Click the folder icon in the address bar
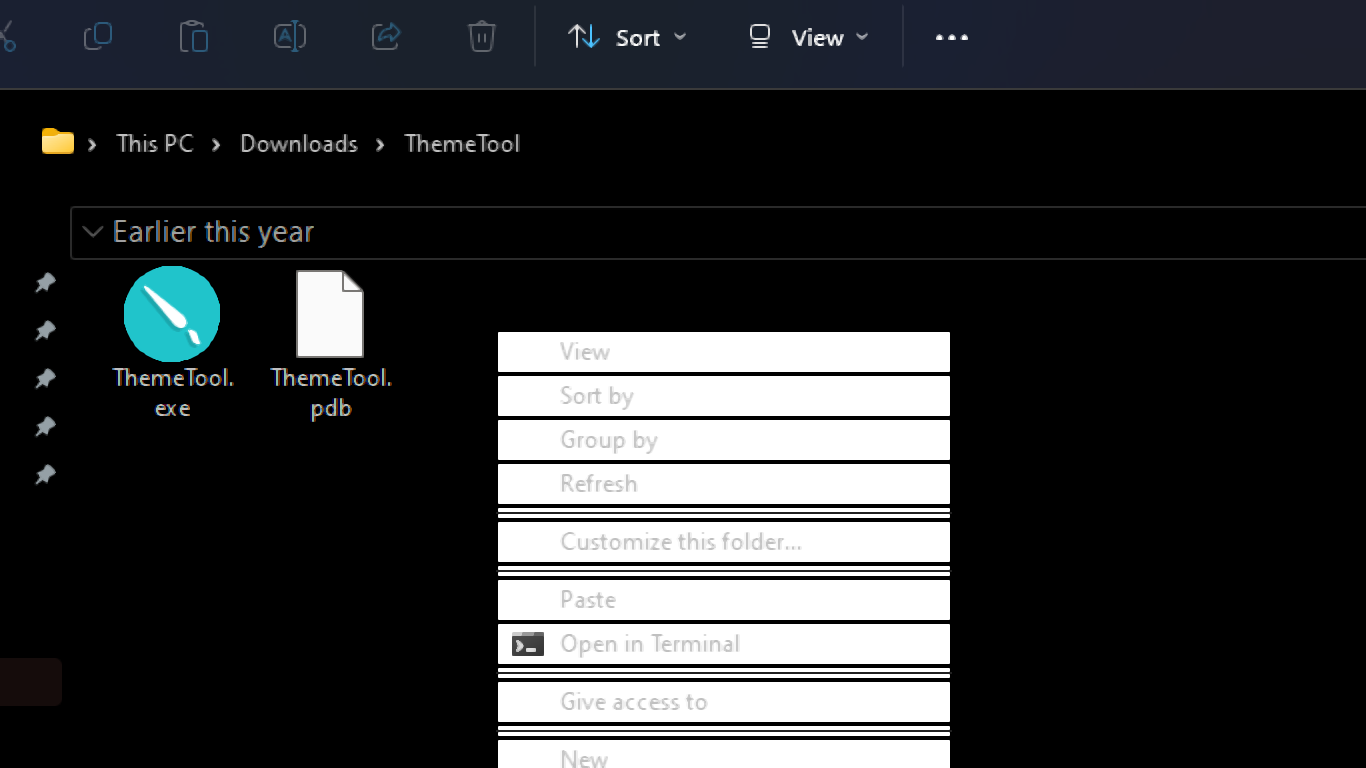 pyautogui.click(x=56, y=142)
